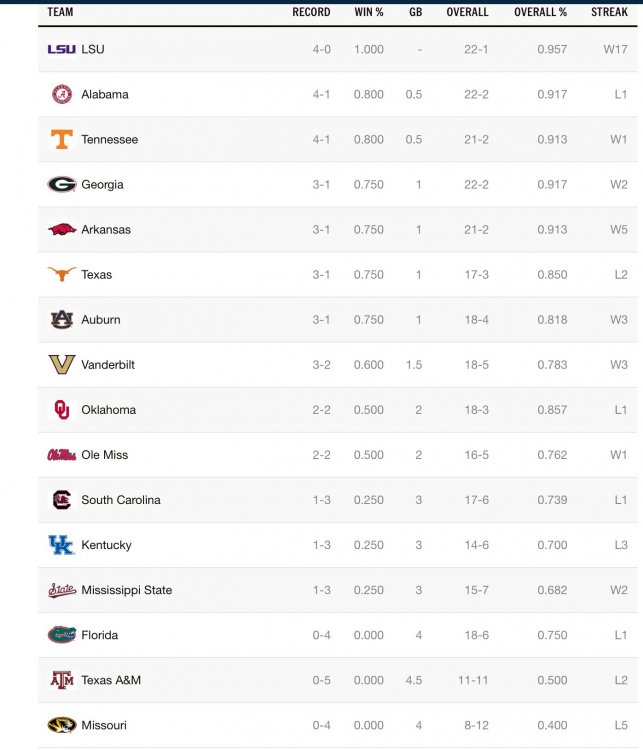Image resolution: width=643 pixels, height=750 pixels.
Task: Open the South Carolina team link
Action: 120,500
